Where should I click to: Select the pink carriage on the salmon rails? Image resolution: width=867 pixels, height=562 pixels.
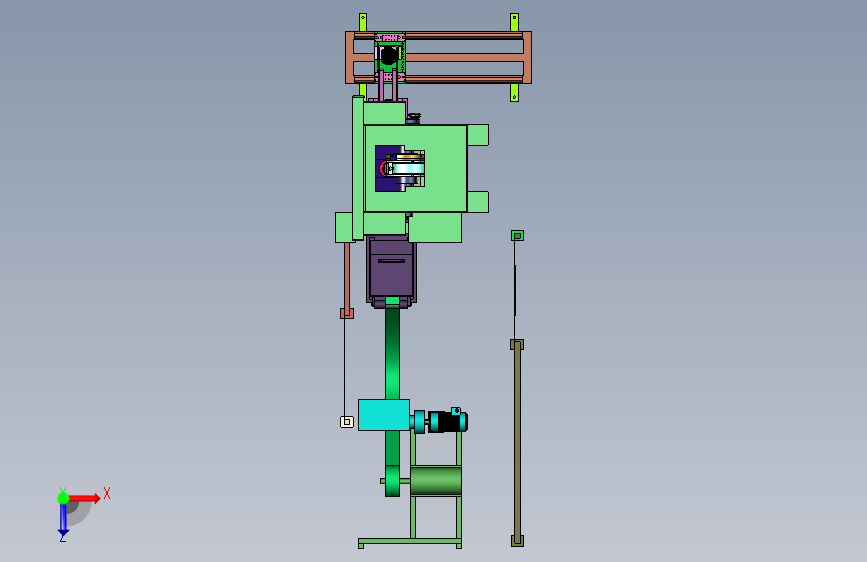[390, 58]
